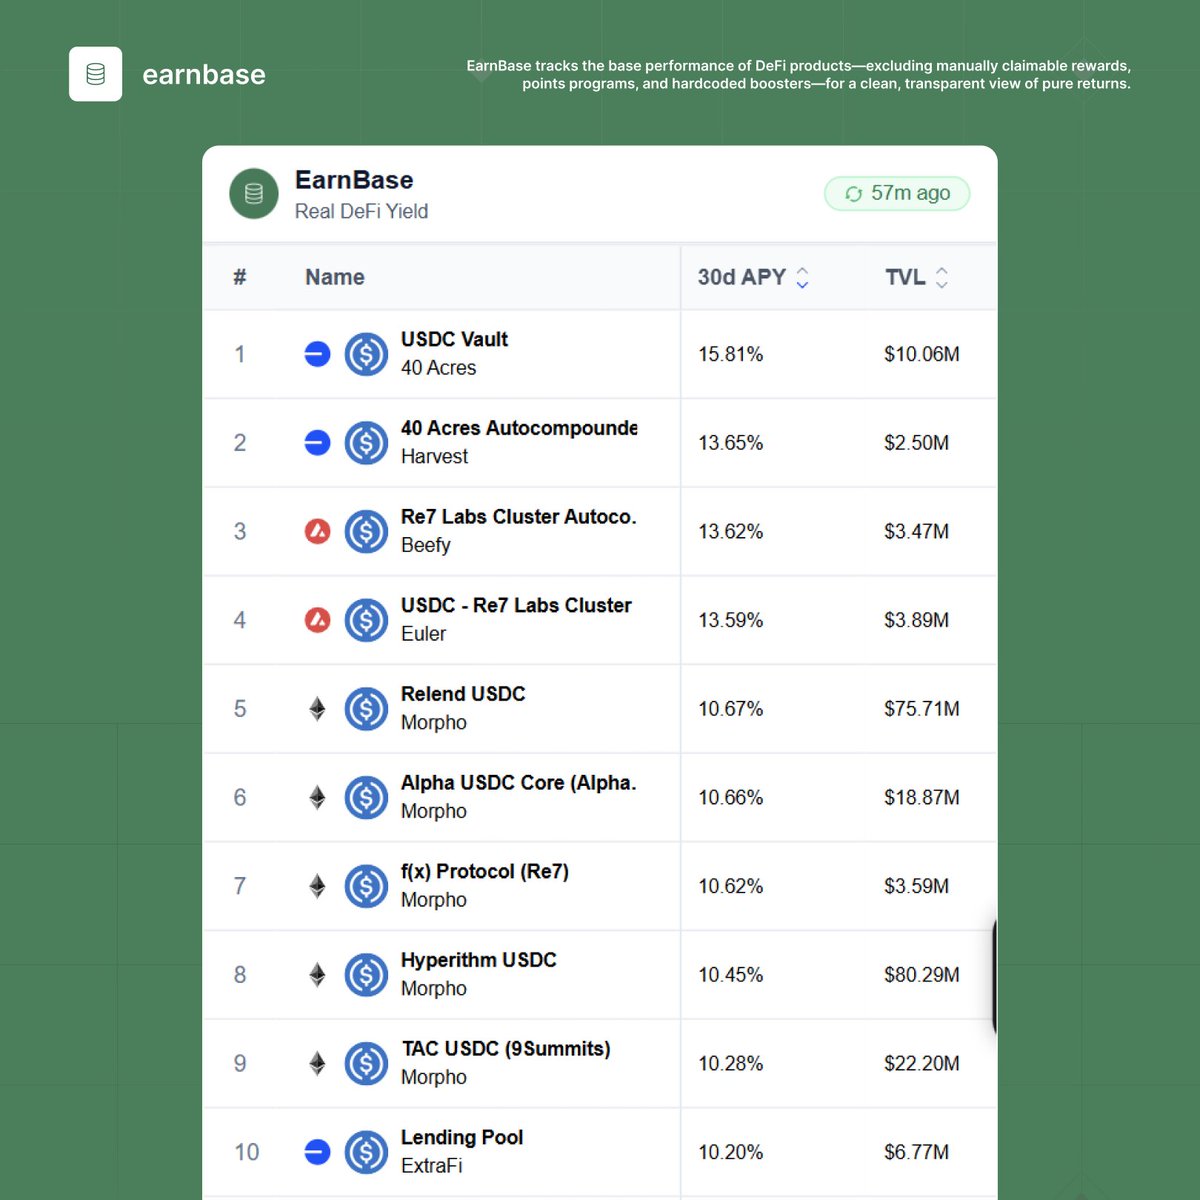Click the 13.62% APY value
This screenshot has width=1200, height=1200.
pos(731,531)
